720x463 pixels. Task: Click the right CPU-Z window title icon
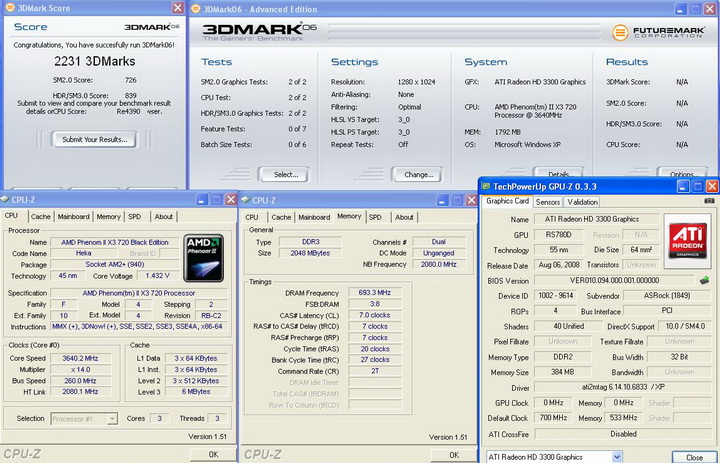[245, 200]
